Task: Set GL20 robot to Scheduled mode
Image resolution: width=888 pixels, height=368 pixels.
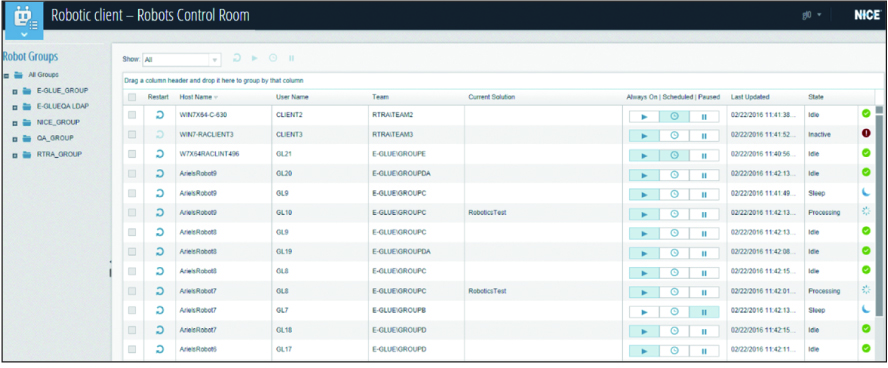Action: coord(674,175)
